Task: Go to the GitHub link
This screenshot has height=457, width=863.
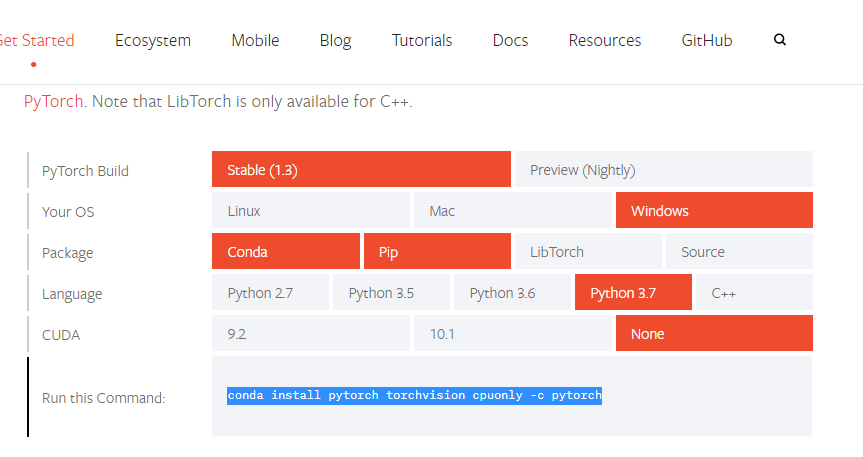Action: (707, 40)
